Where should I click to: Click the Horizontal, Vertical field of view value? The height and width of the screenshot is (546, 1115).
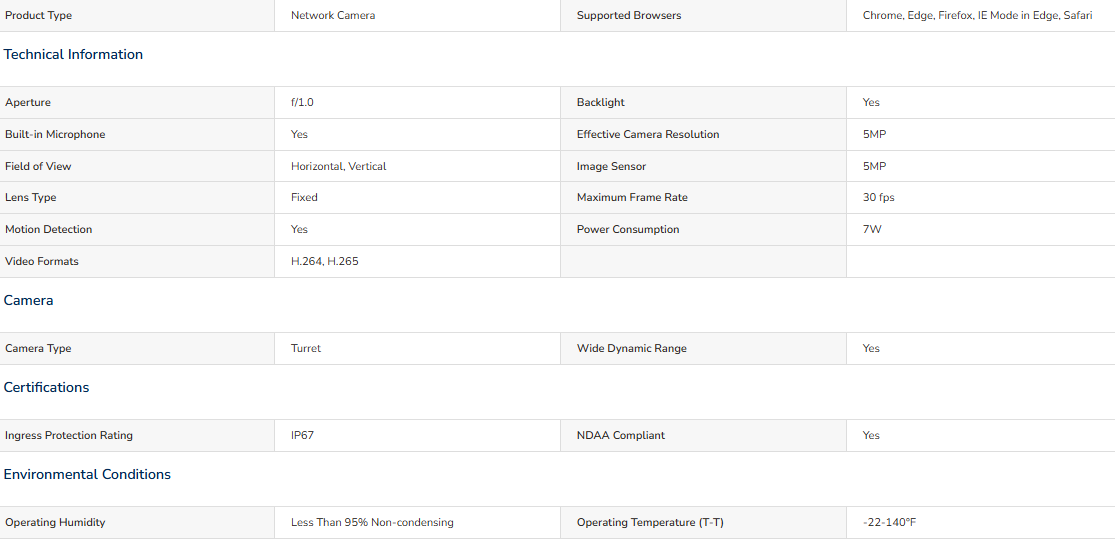tap(338, 166)
